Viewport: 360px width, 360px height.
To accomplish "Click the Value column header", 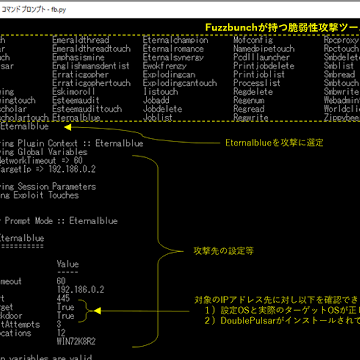I will point(68,264).
